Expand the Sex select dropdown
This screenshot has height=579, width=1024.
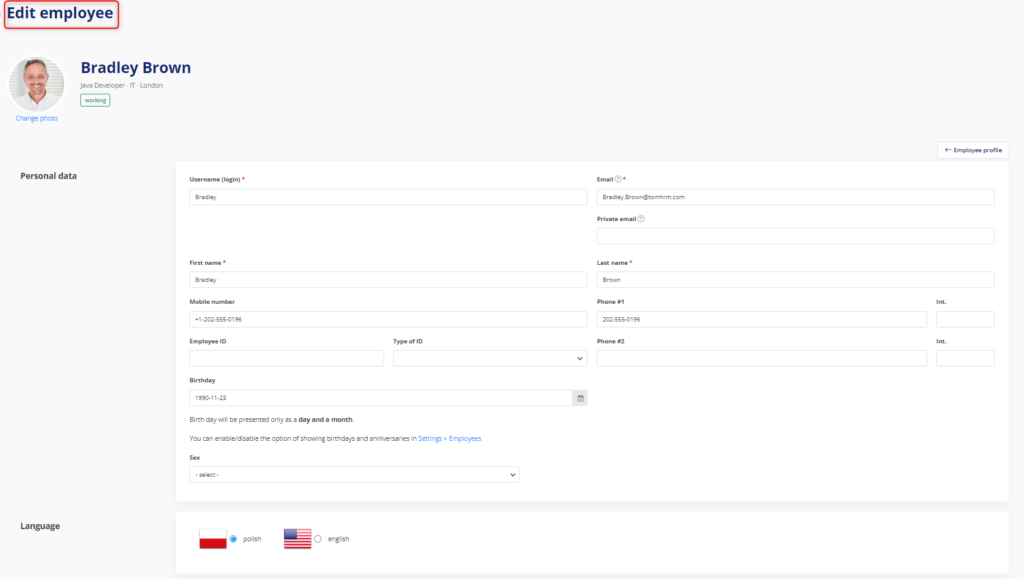click(x=354, y=474)
